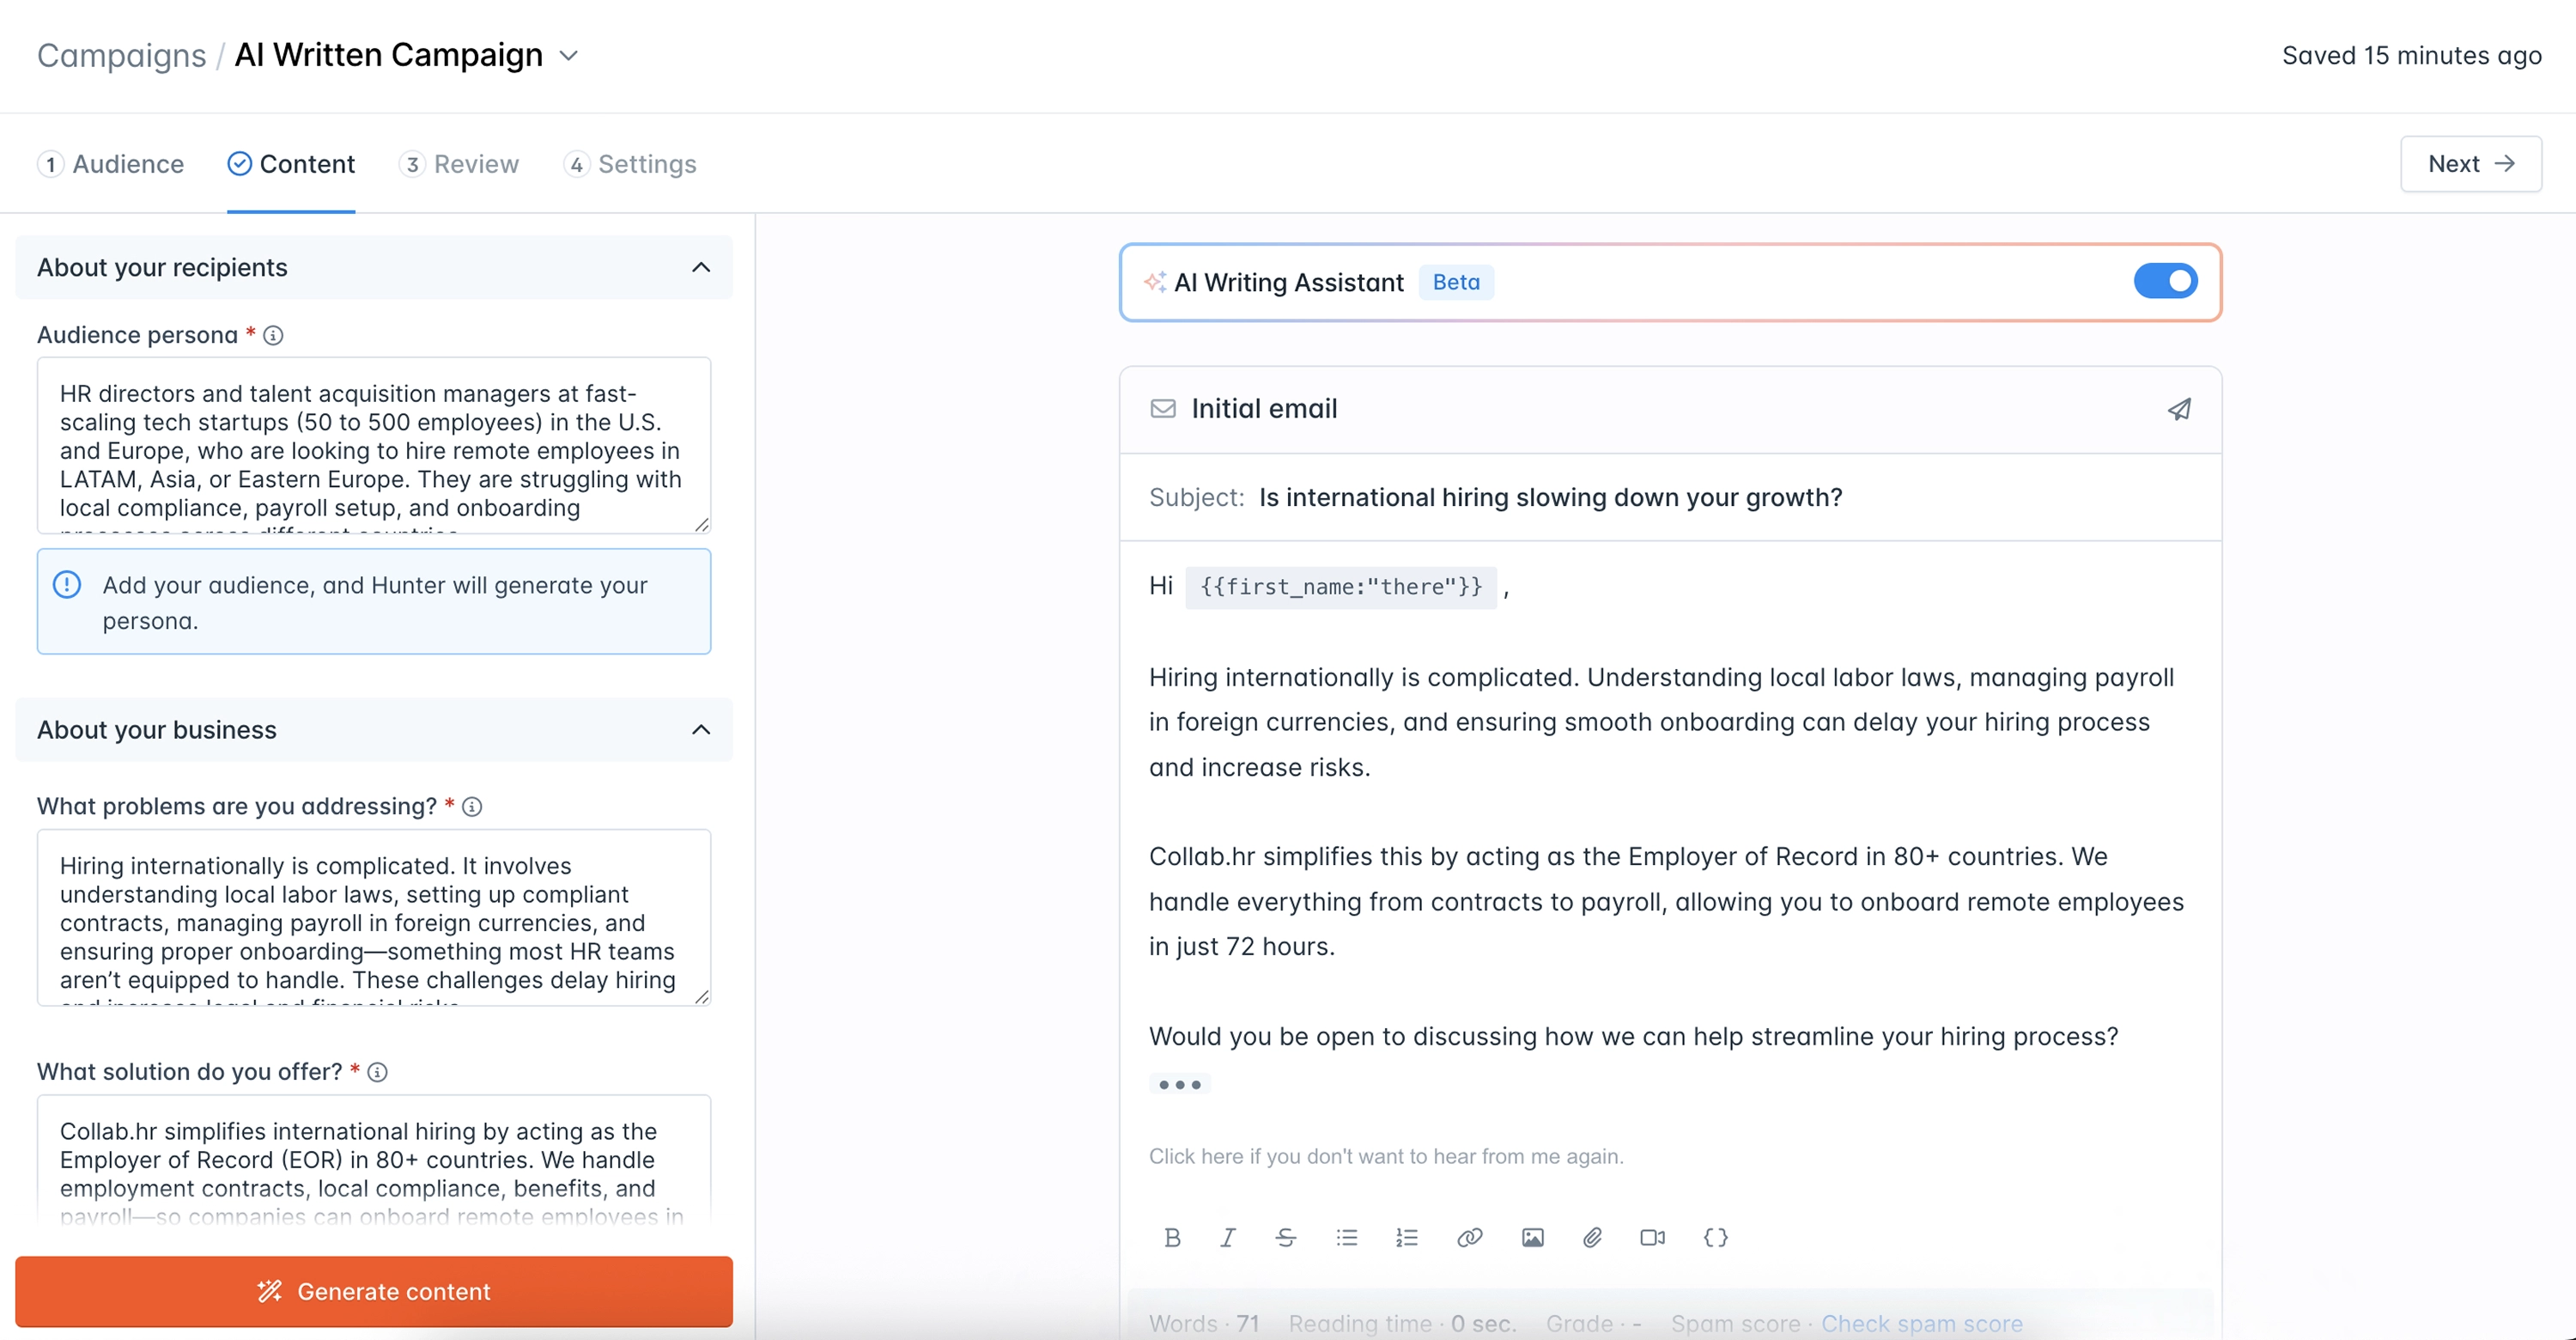Viewport: 2576px width, 1340px height.
Task: Insert a bulleted list
Action: tap(1347, 1237)
